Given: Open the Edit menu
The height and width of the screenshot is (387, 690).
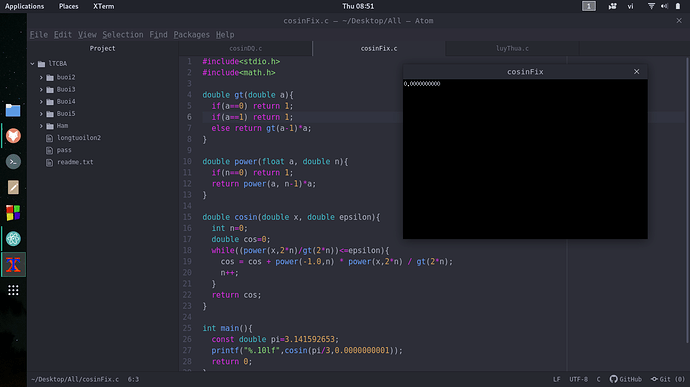Looking at the screenshot, I should [x=62, y=35].
